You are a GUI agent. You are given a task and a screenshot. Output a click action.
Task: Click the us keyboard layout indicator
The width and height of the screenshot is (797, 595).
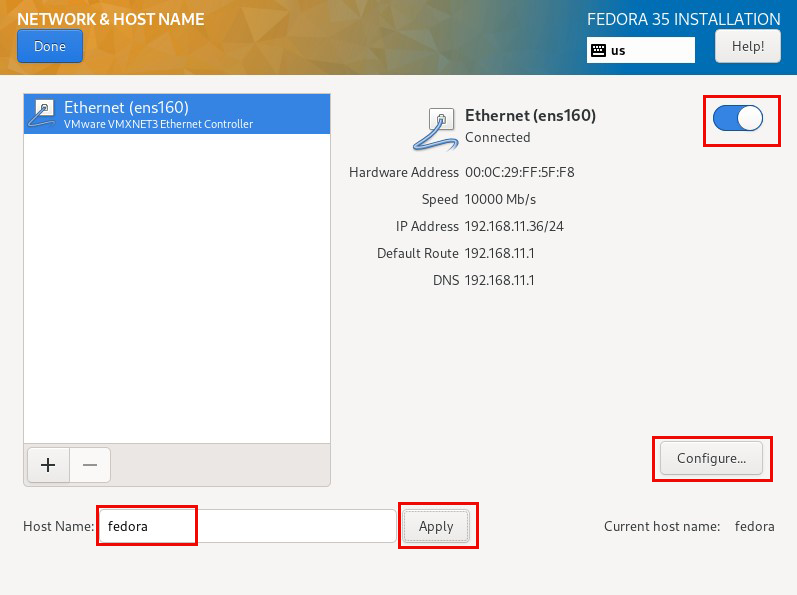click(640, 50)
